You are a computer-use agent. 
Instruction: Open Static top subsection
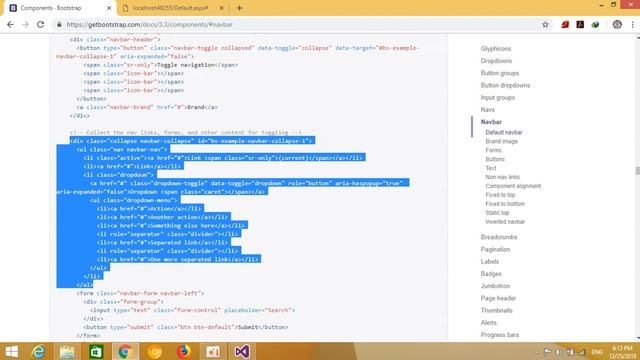pyautogui.click(x=497, y=213)
